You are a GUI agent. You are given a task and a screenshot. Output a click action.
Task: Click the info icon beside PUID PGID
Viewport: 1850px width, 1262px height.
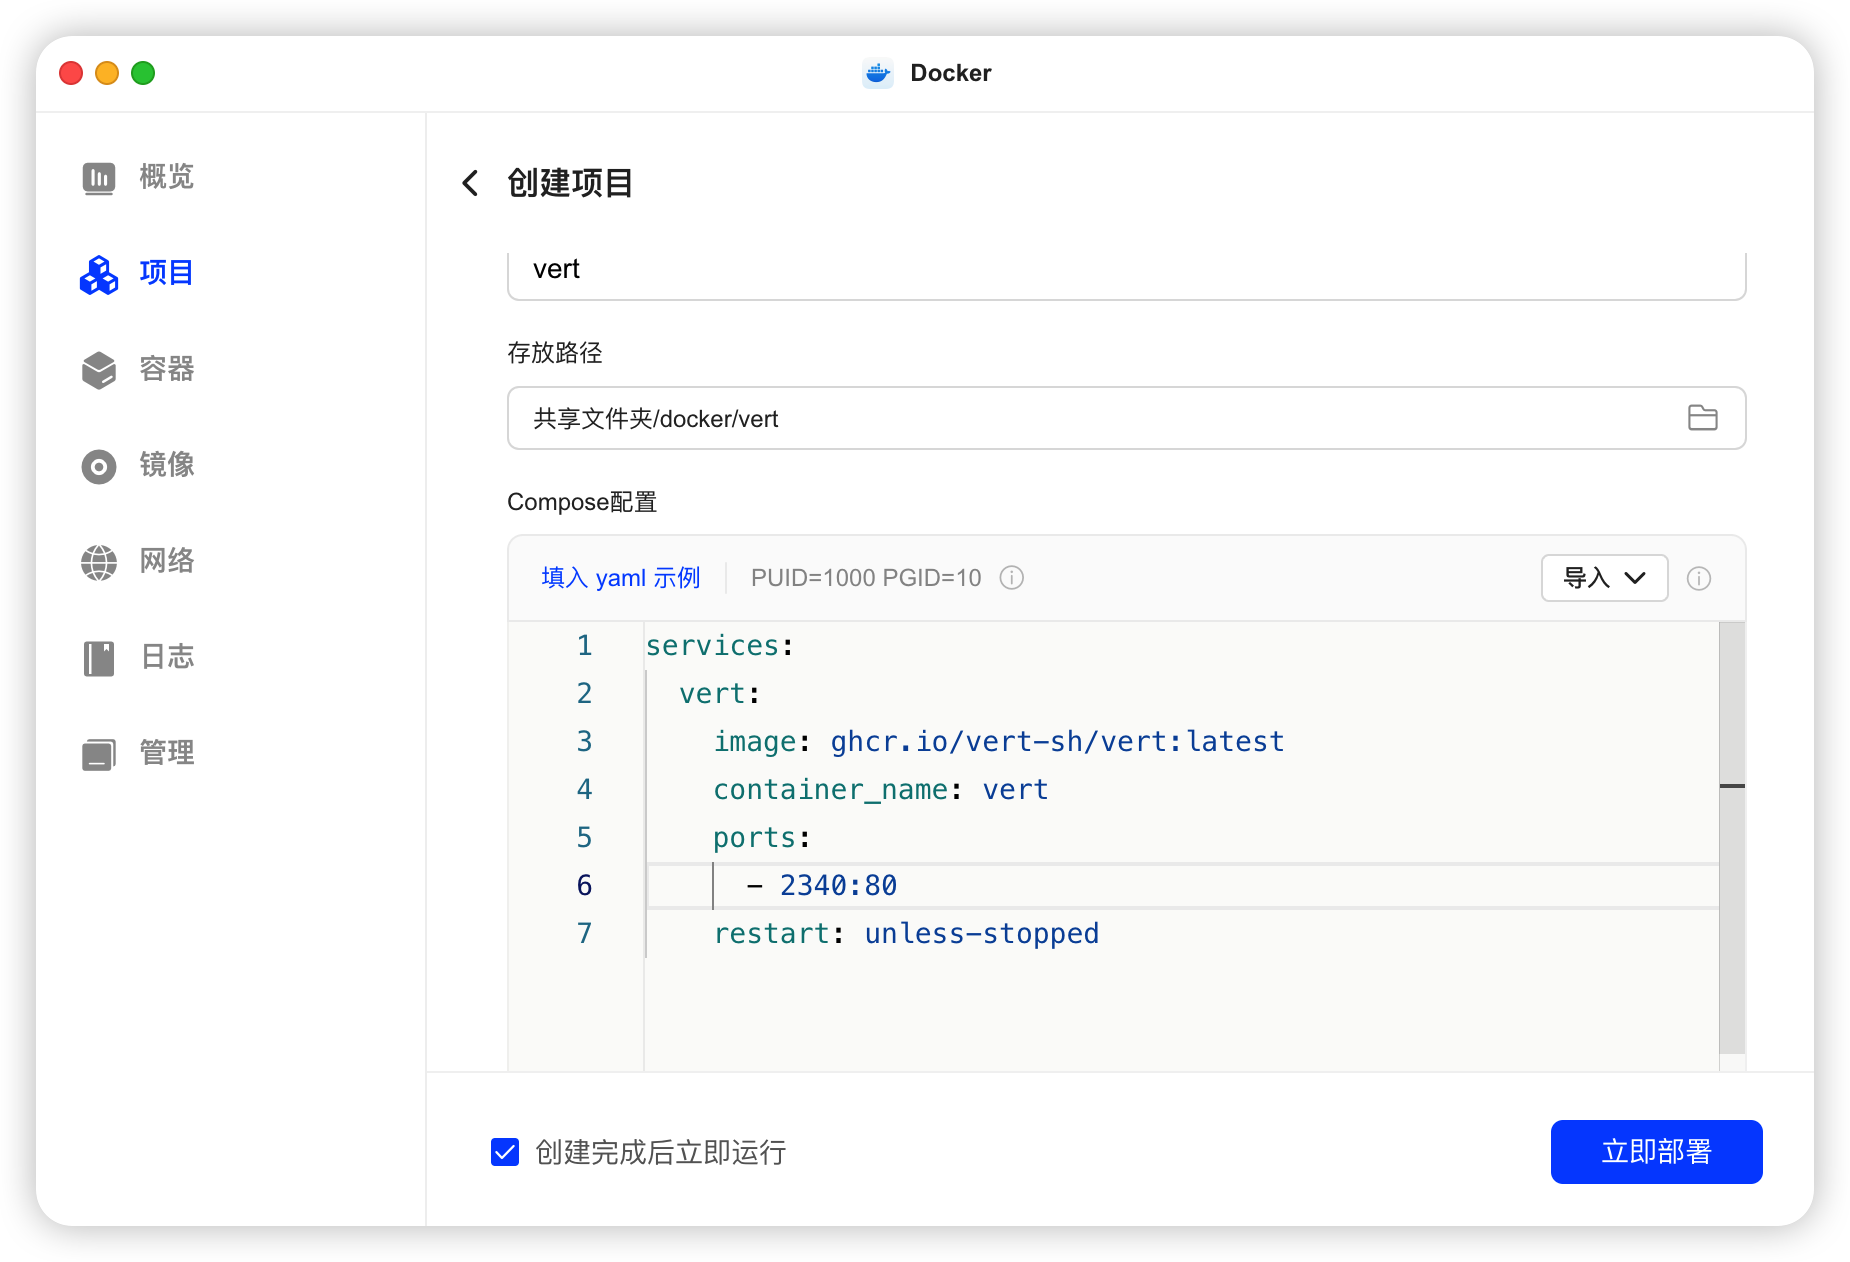pyautogui.click(x=1012, y=578)
